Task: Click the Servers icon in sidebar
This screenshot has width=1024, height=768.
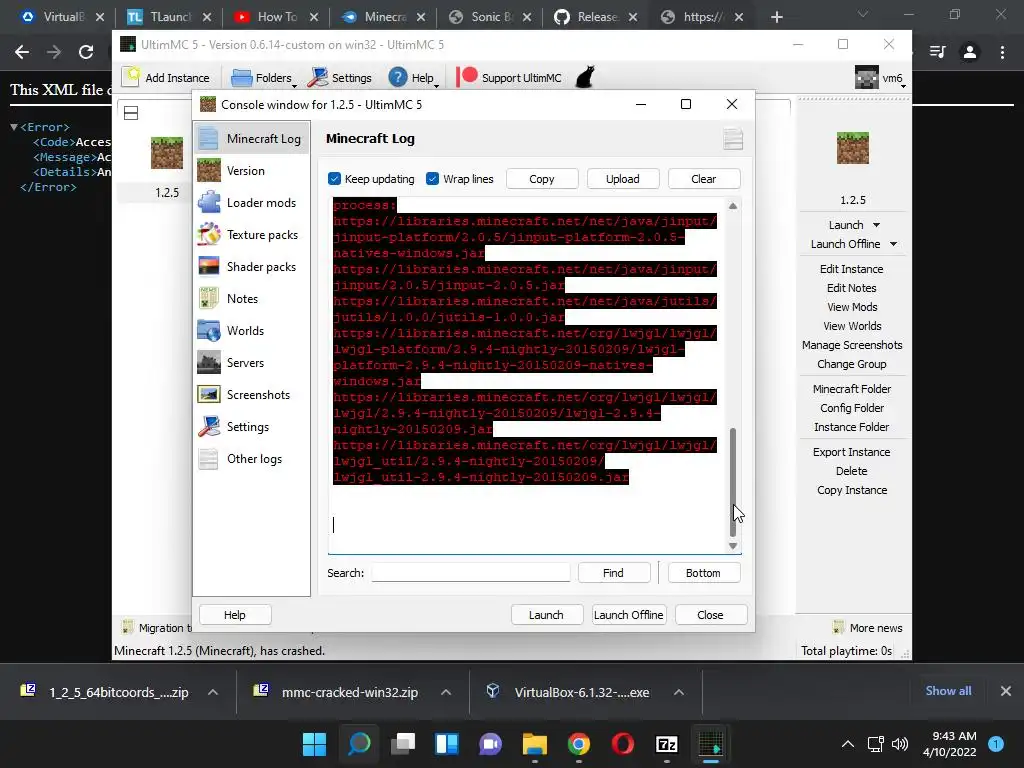Action: click(x=209, y=362)
